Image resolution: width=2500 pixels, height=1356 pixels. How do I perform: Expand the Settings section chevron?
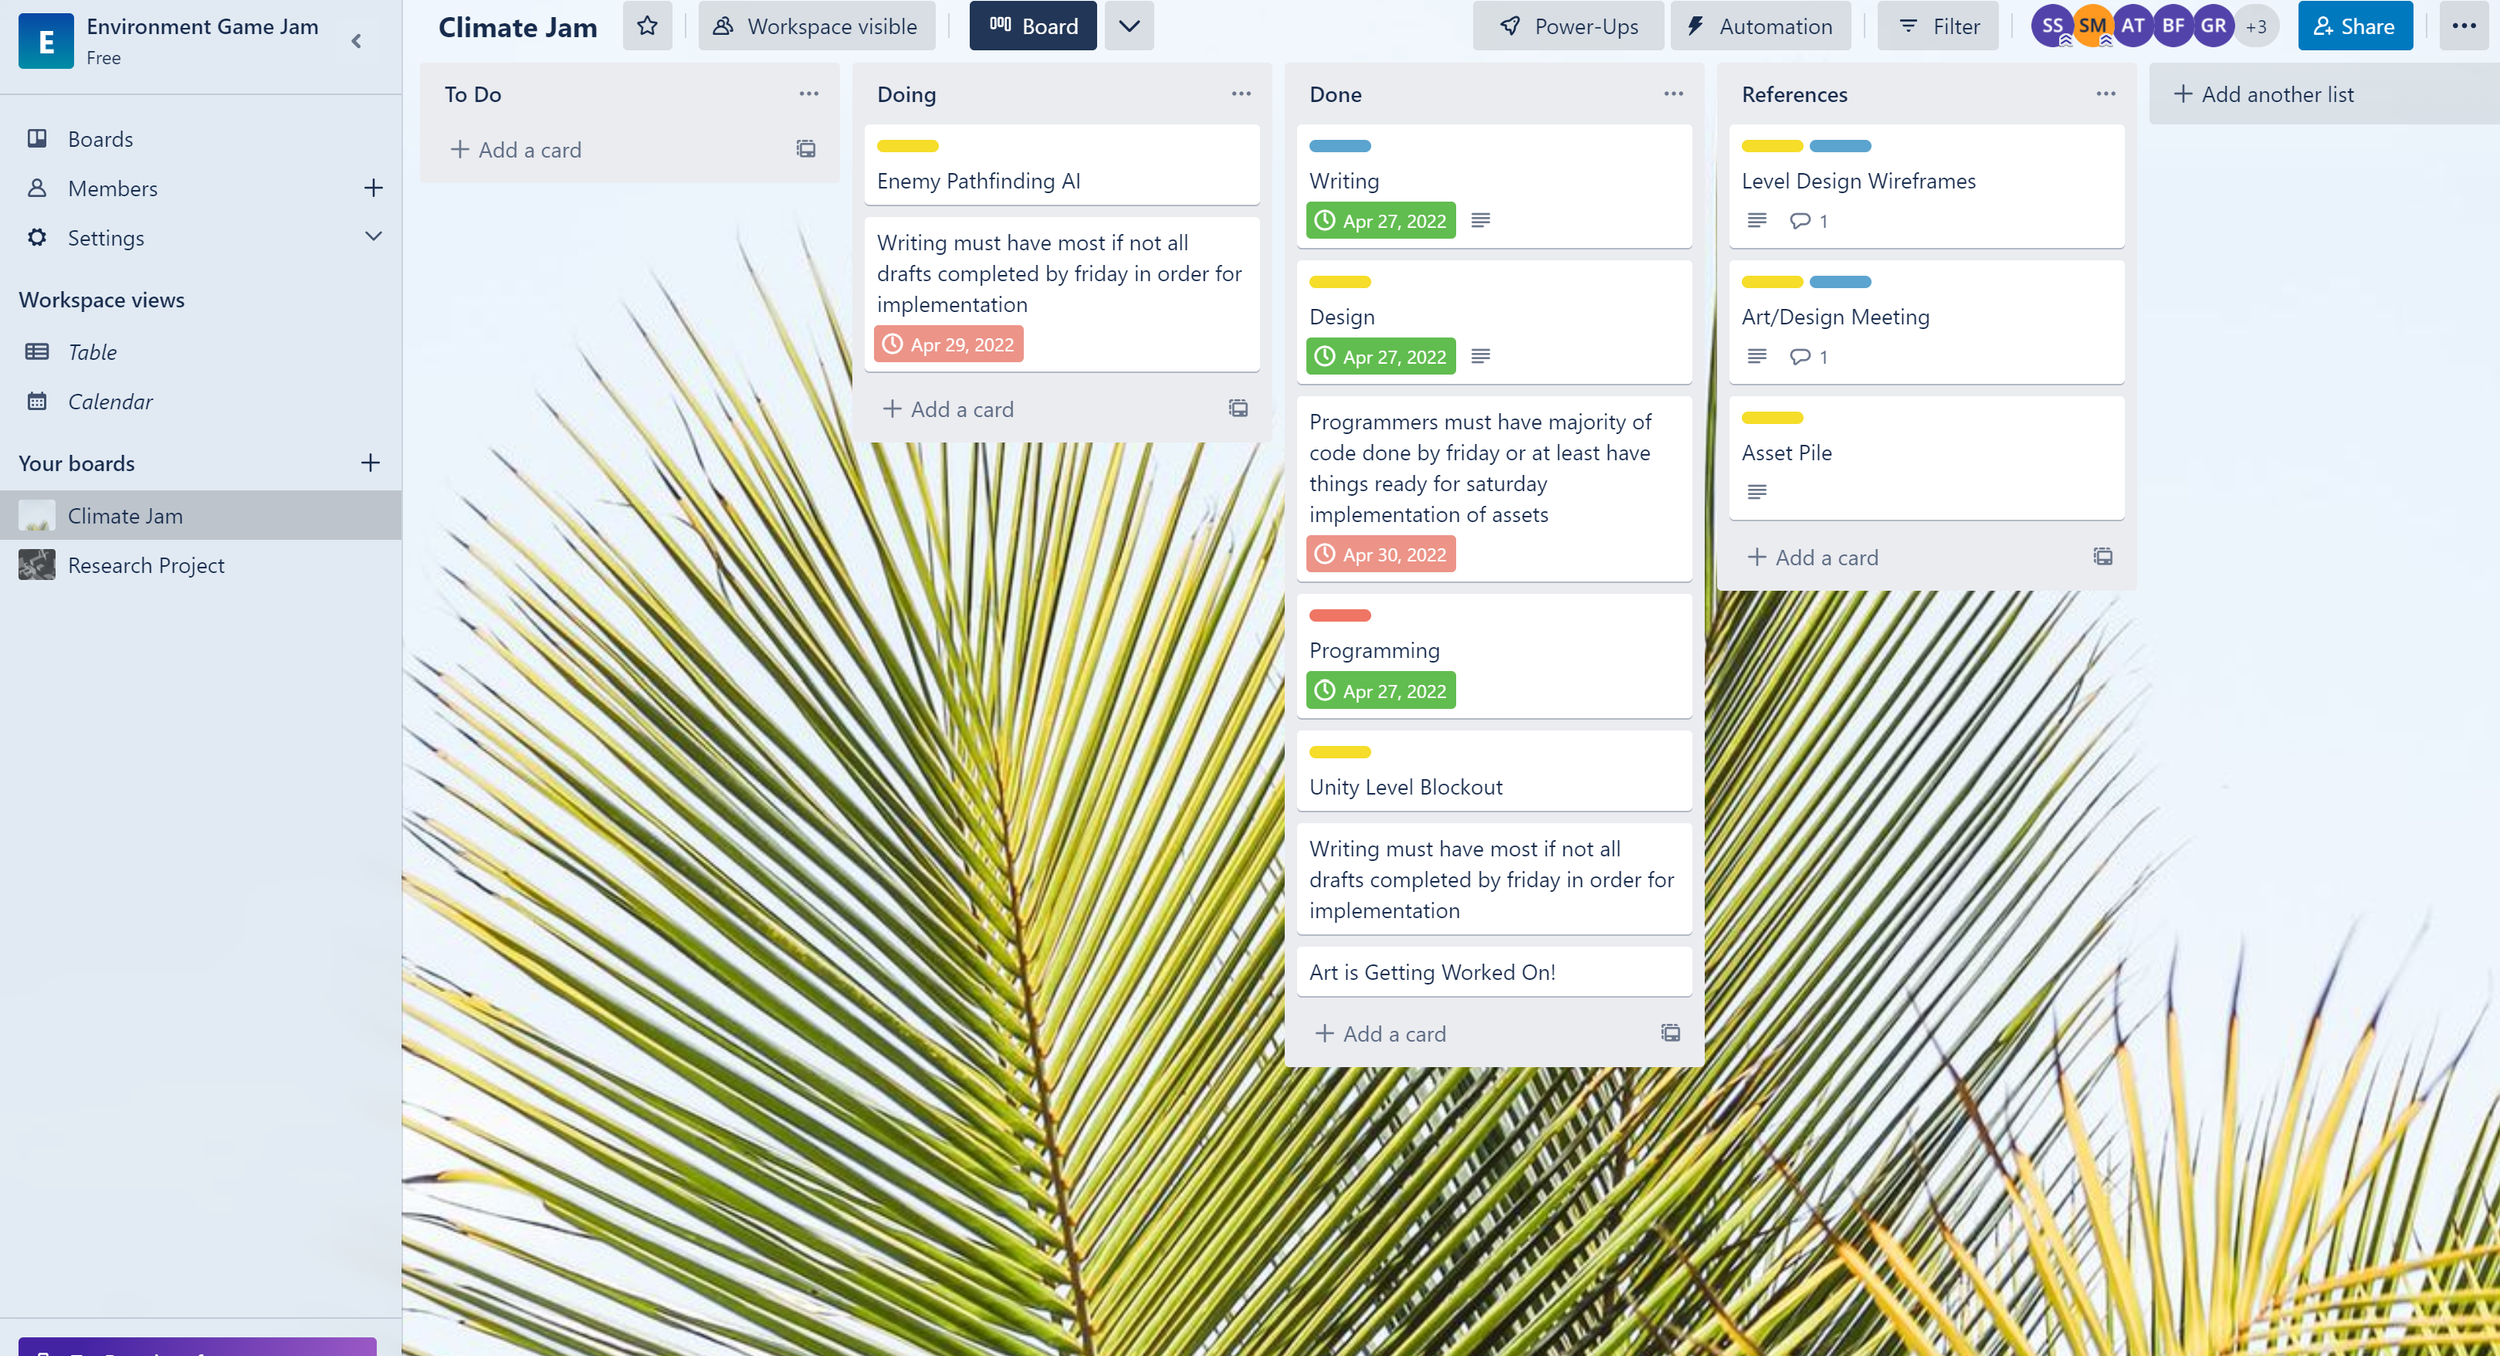pyautogui.click(x=373, y=237)
